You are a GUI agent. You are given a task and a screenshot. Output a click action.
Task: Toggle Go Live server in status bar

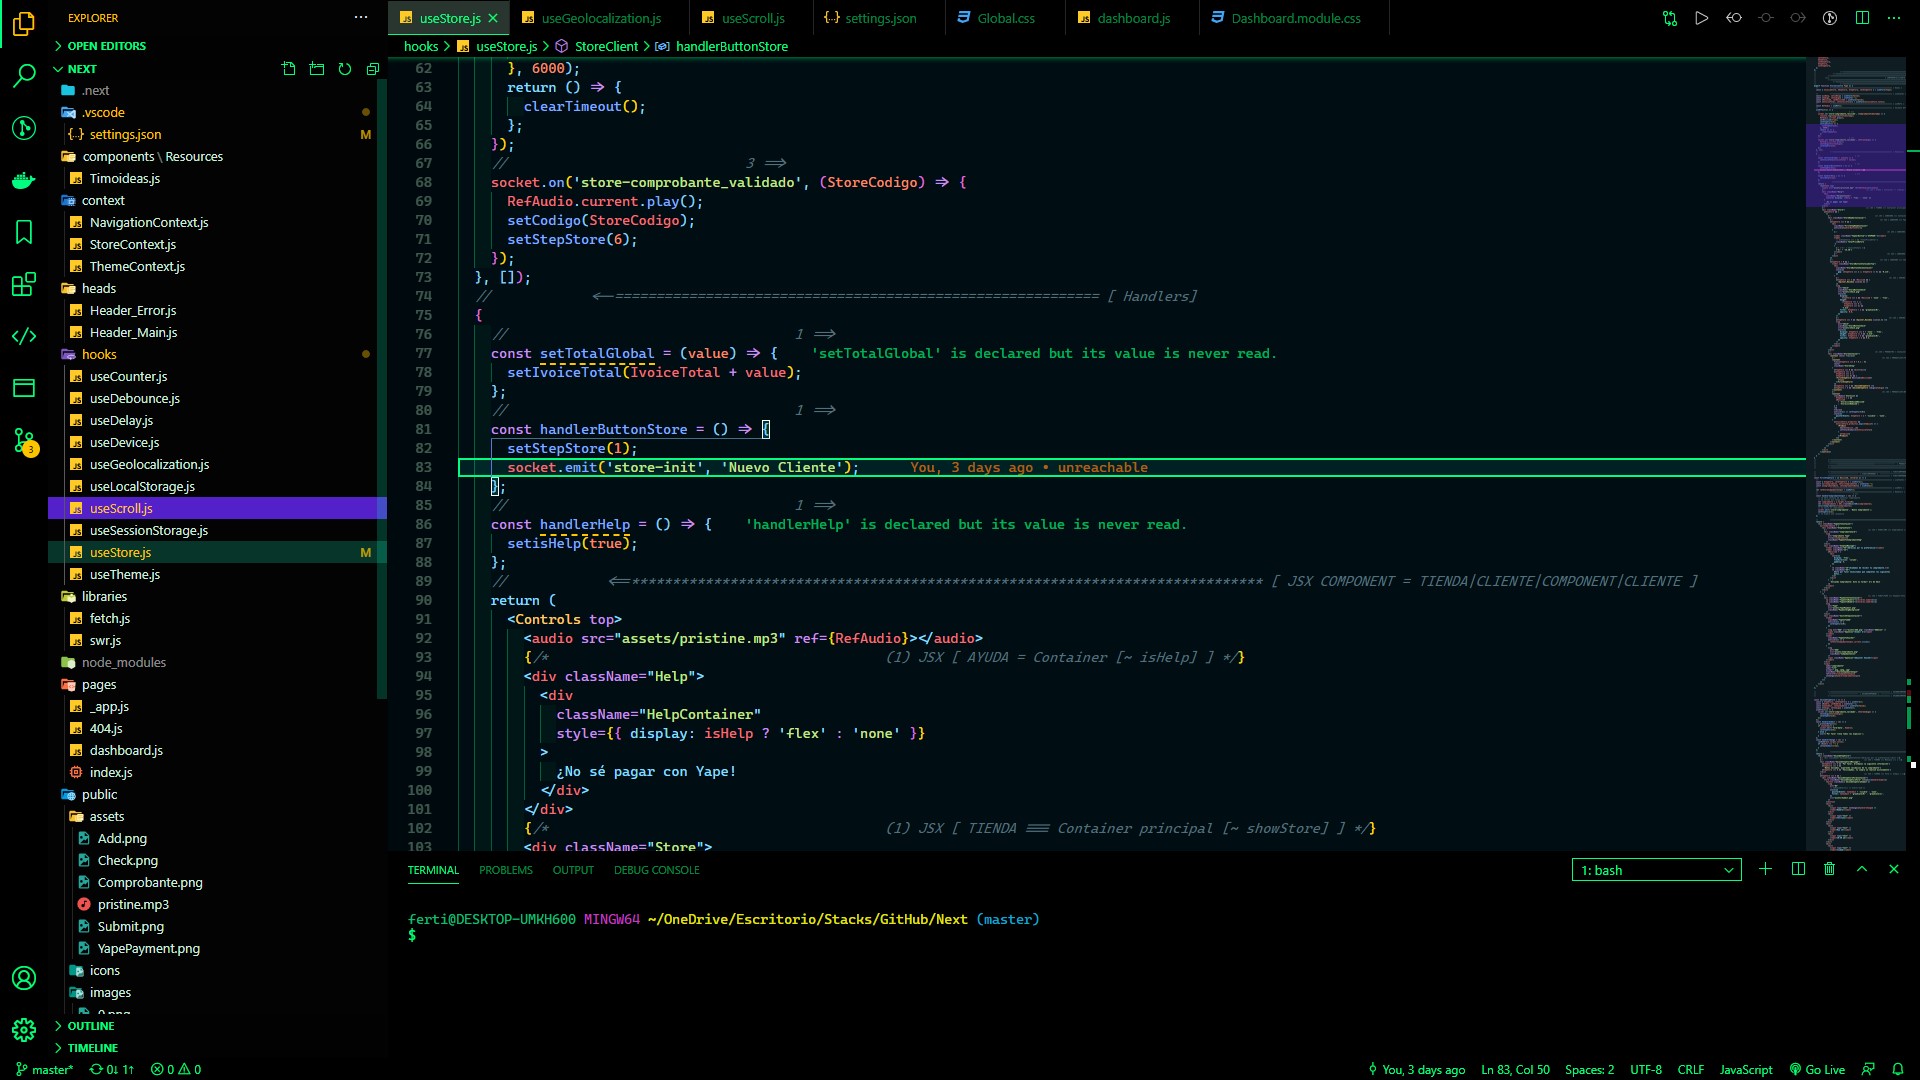click(x=1817, y=1069)
